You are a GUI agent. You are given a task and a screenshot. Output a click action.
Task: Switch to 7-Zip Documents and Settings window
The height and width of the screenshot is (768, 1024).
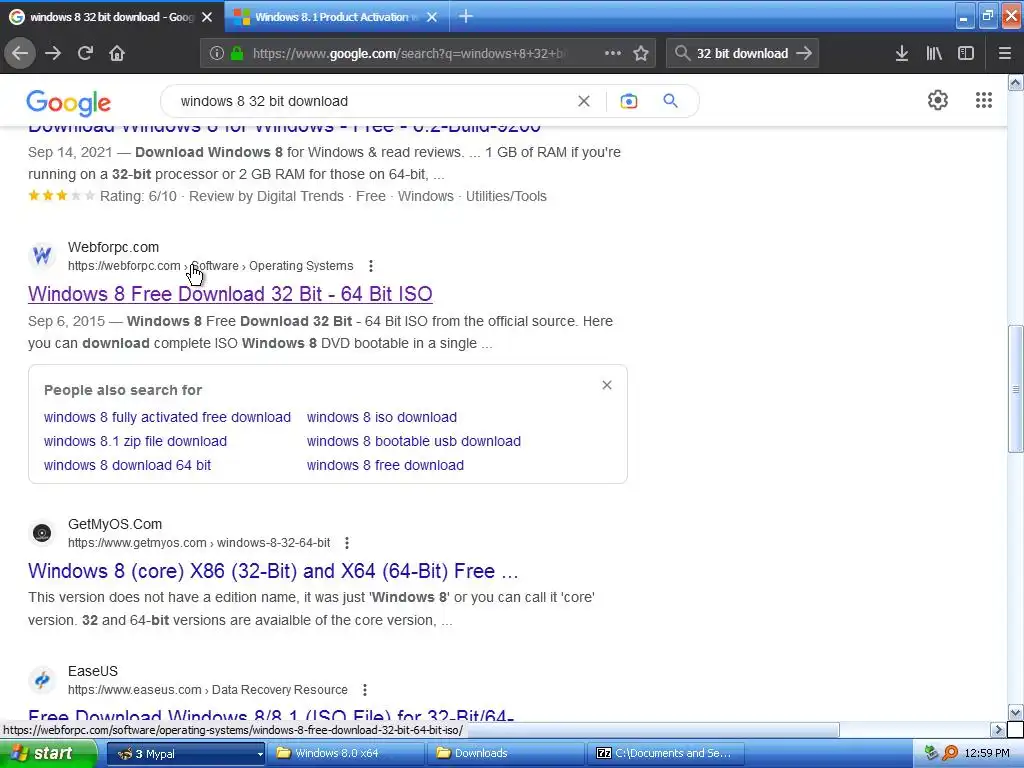click(665, 753)
